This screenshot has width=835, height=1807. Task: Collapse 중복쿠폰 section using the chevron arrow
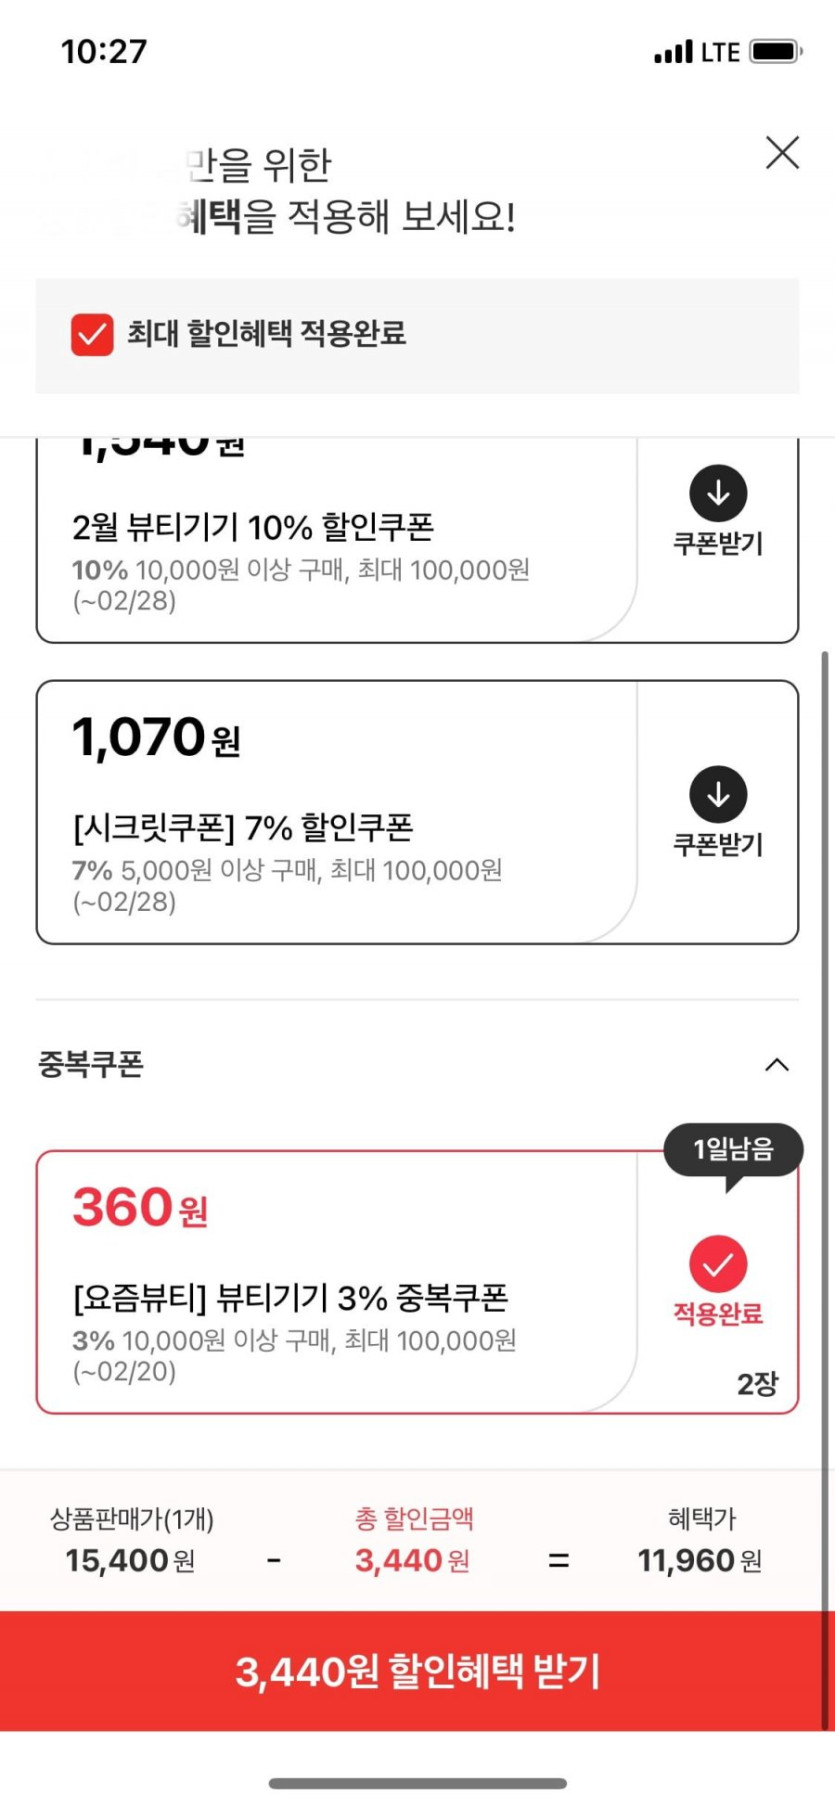[x=777, y=1065]
